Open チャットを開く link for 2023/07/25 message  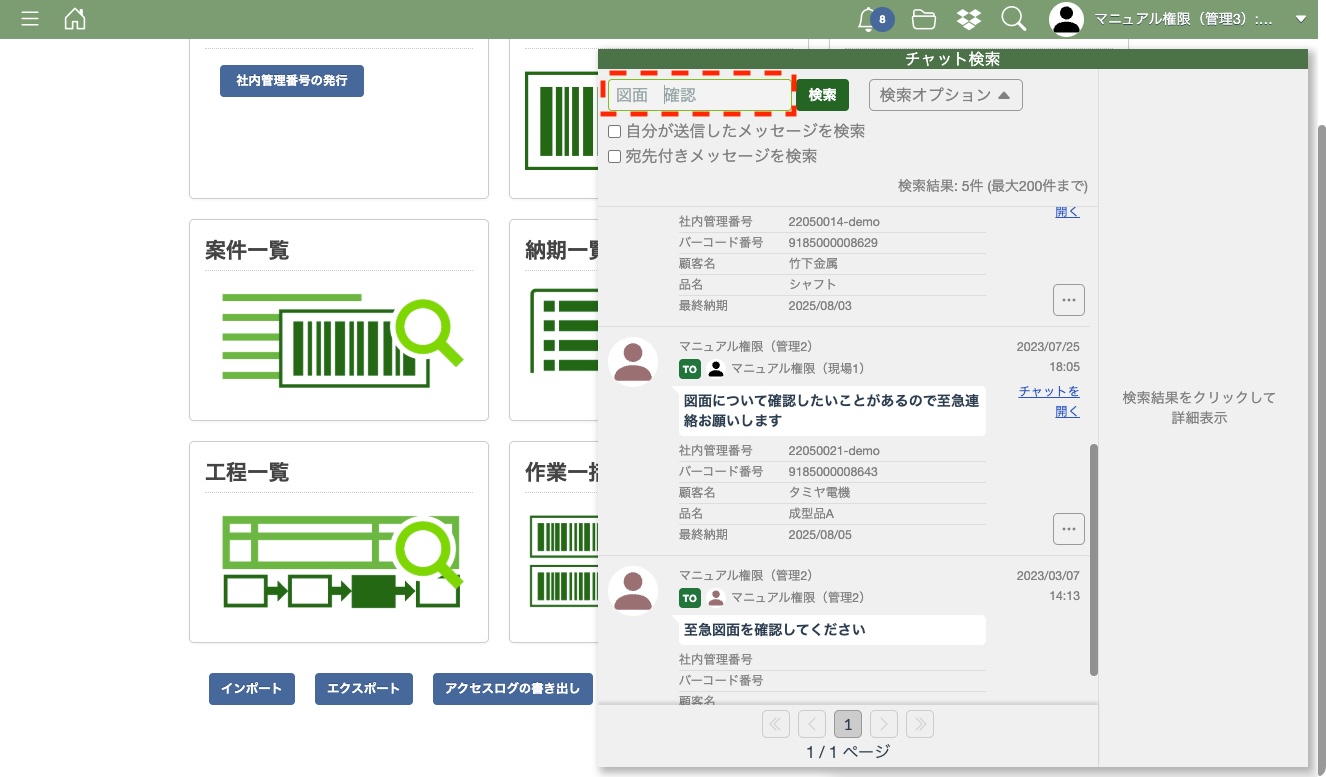(1049, 401)
